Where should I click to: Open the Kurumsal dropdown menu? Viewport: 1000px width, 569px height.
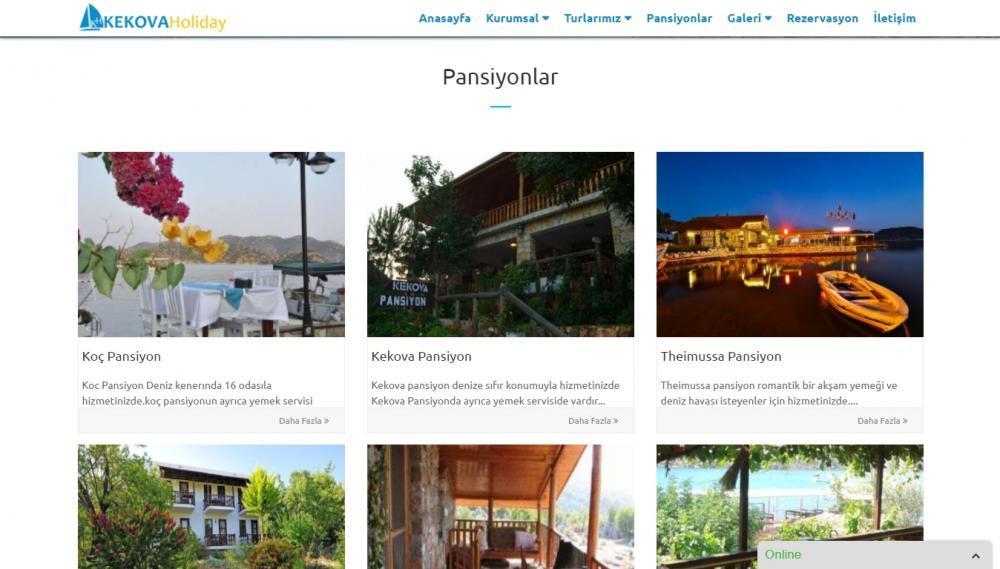tap(517, 18)
